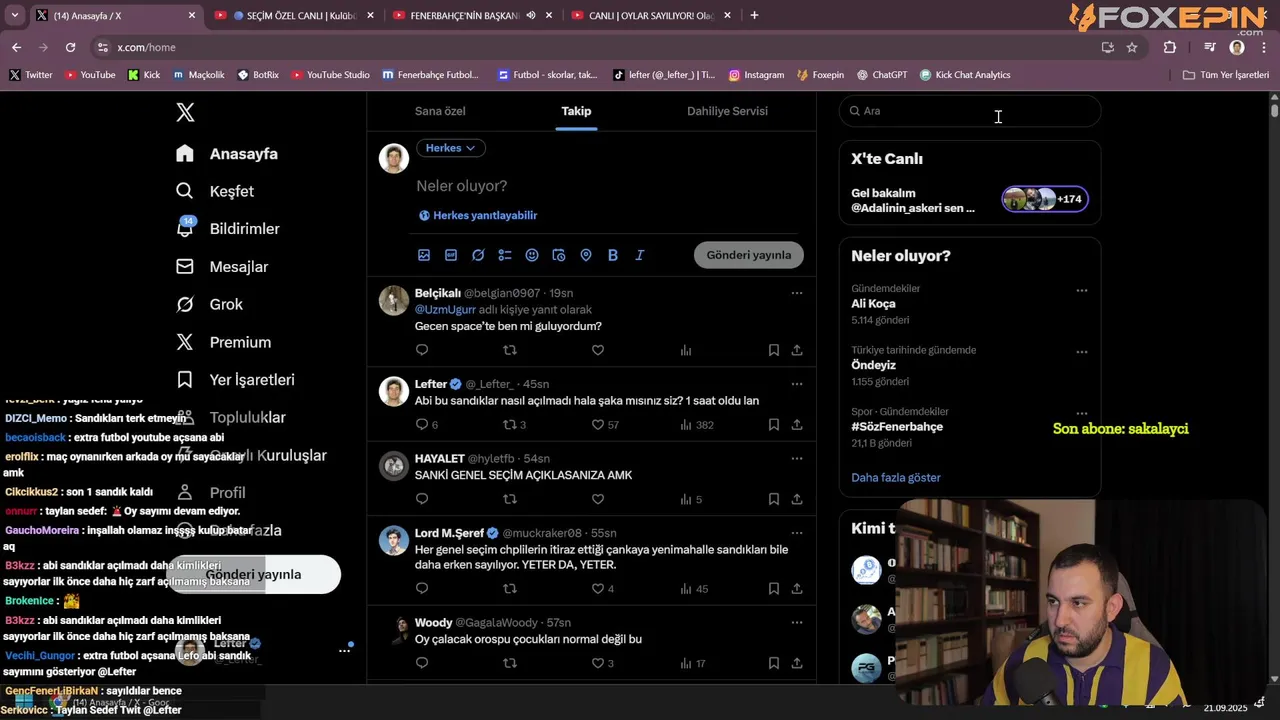Switch to Dahiliye Servisi tab
Screen dimensions: 1280x720
coord(727,111)
